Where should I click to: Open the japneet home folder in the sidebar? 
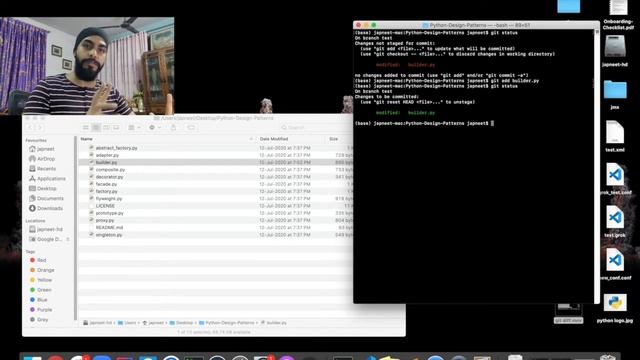42,149
